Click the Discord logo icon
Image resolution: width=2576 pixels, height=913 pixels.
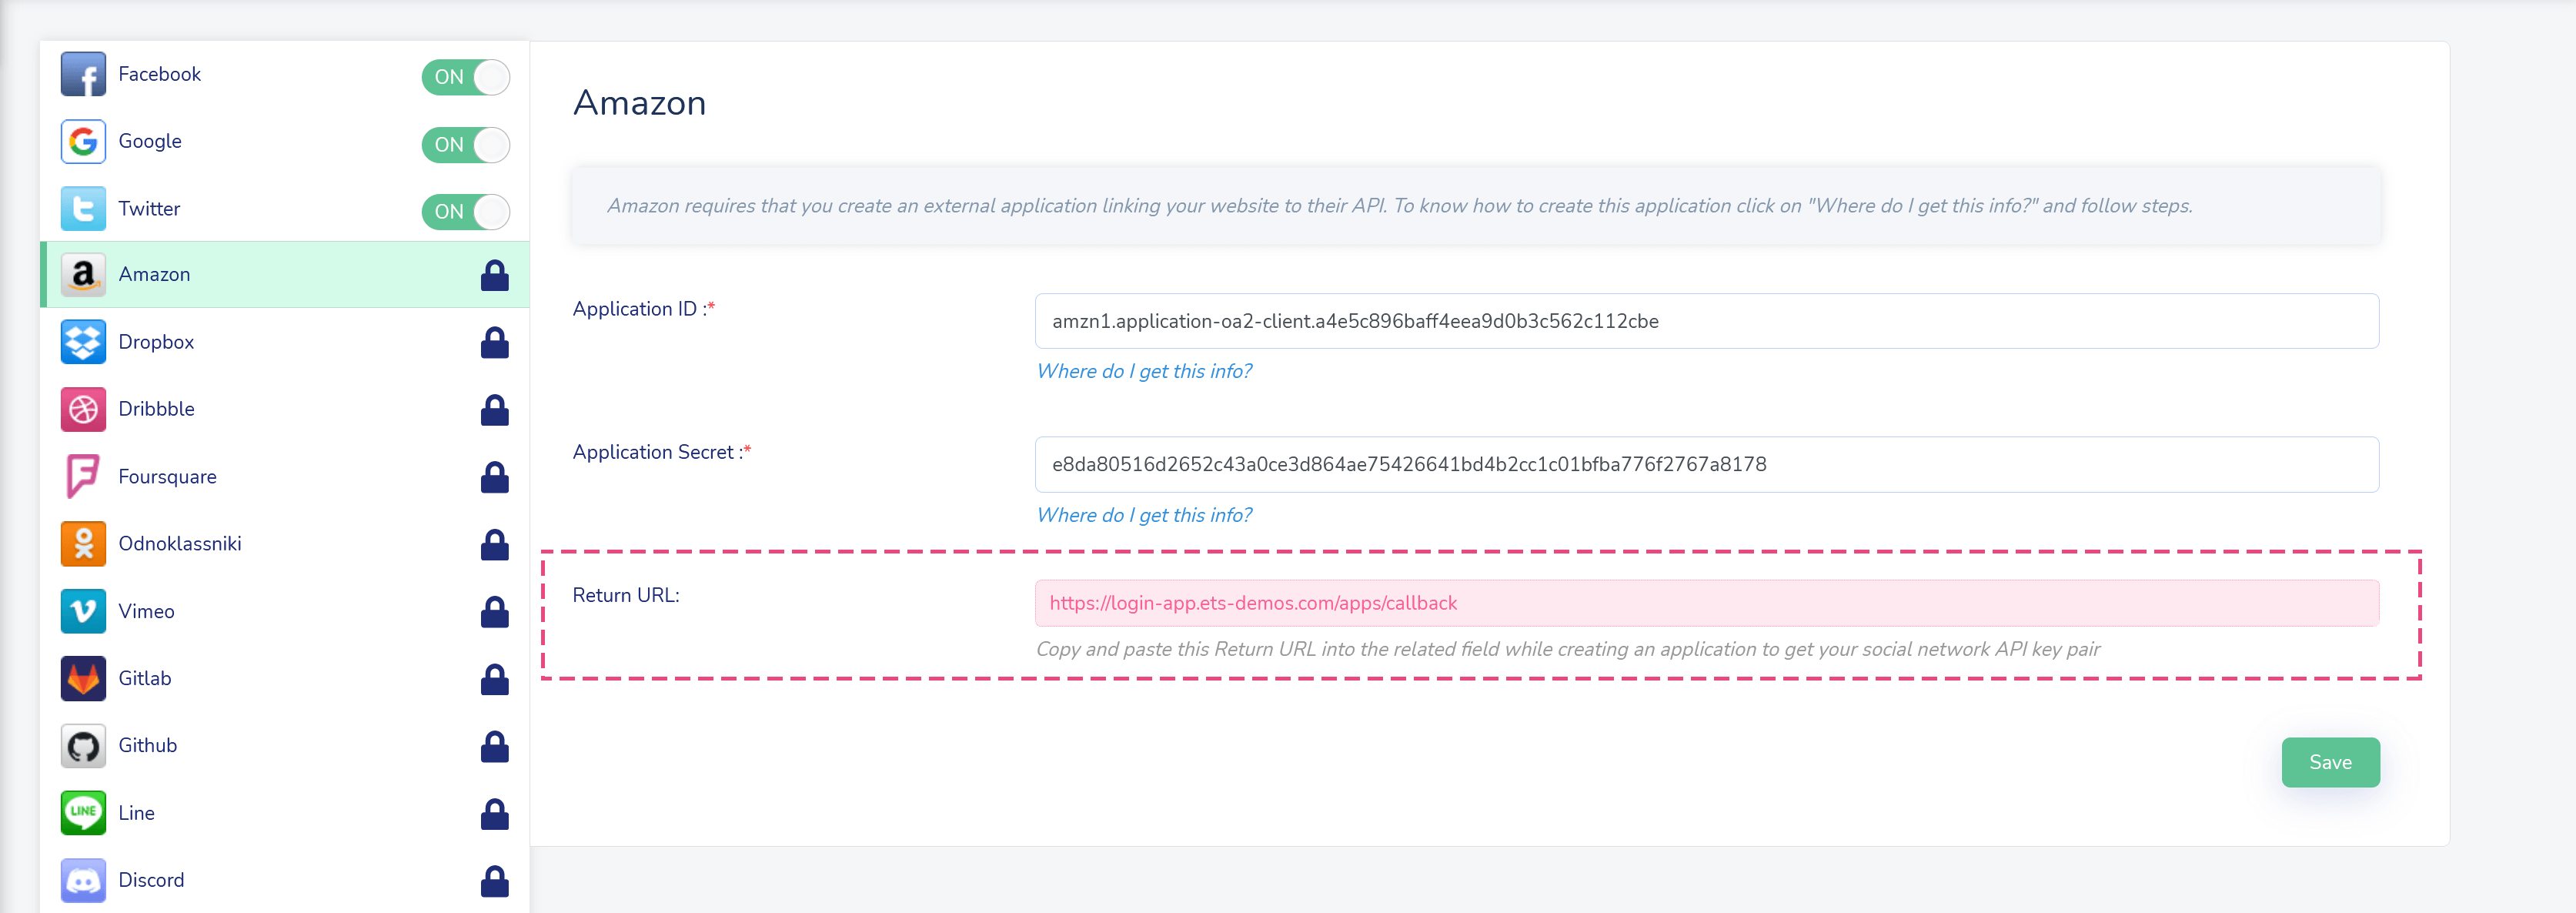point(83,880)
